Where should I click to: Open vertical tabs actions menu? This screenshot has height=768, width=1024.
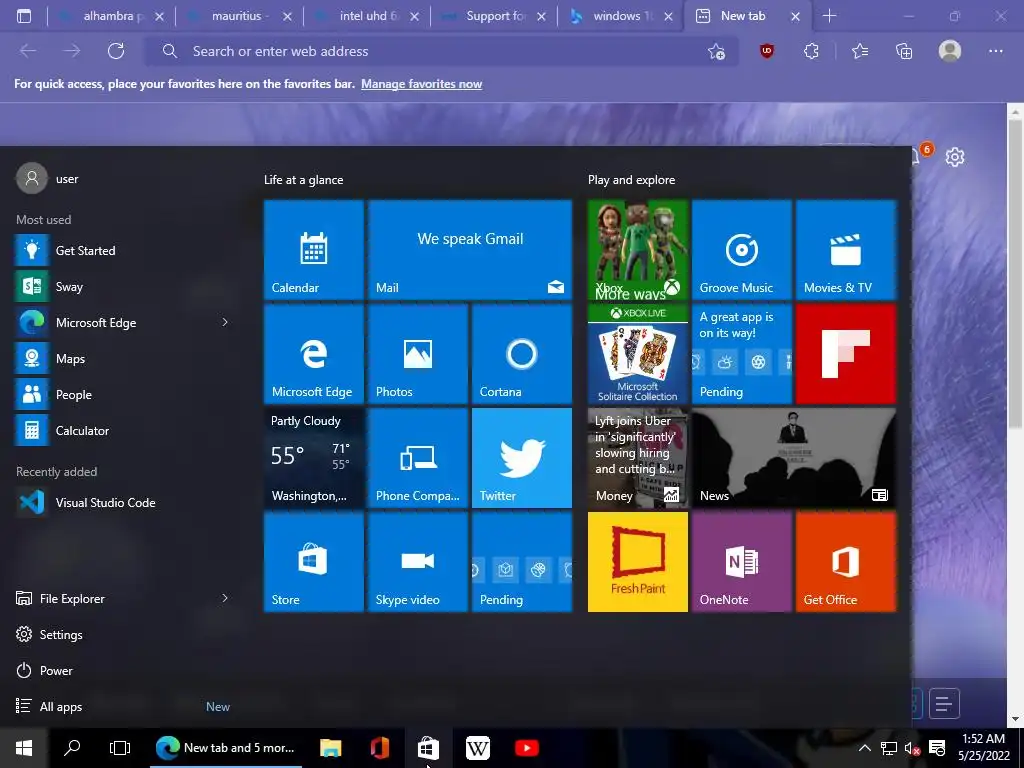[24, 16]
